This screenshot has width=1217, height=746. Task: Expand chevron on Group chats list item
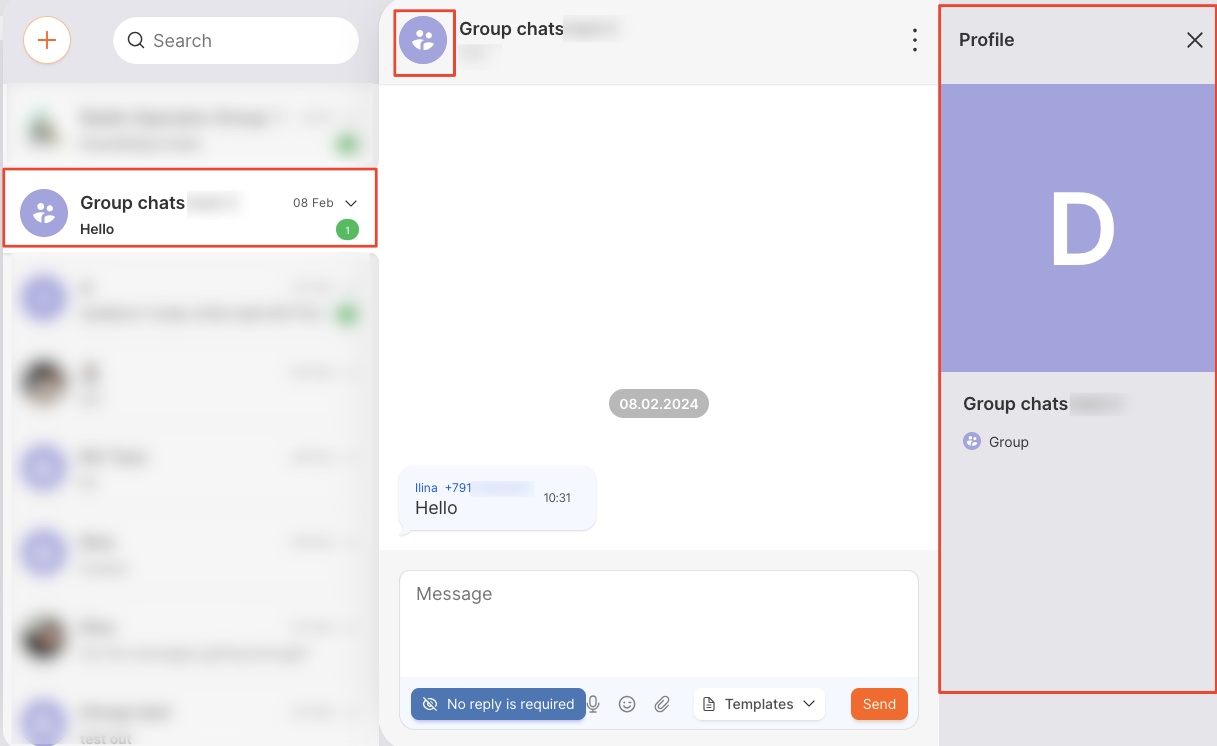point(350,203)
